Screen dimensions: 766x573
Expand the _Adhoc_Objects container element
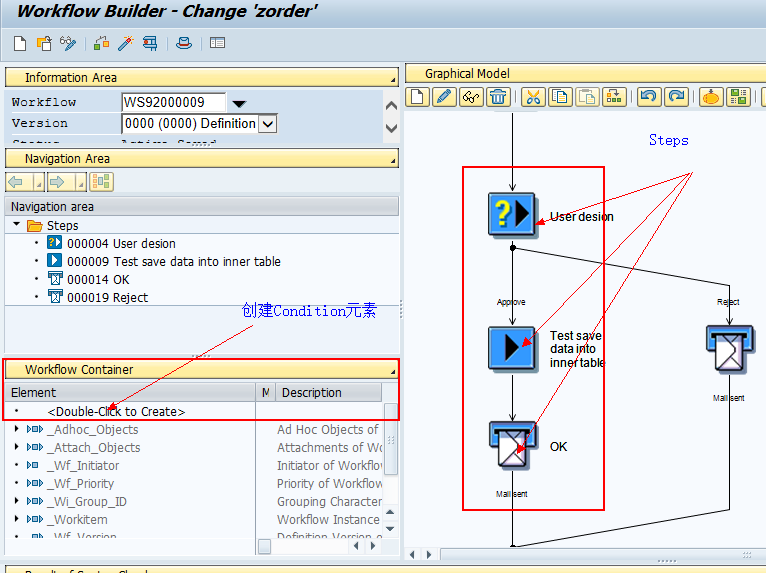(17, 429)
